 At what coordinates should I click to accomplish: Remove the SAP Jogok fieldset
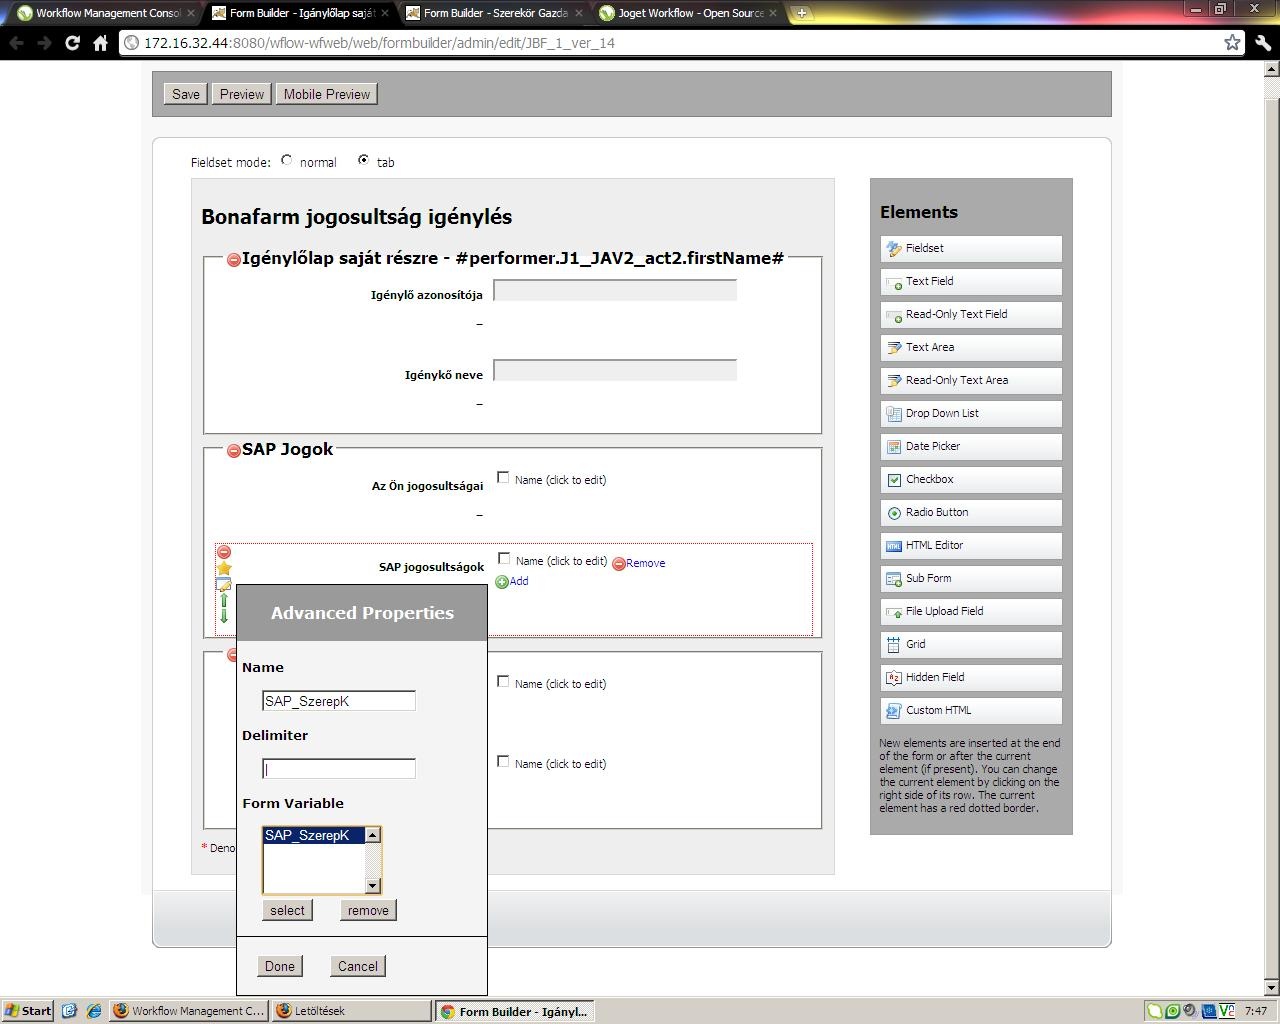234,451
